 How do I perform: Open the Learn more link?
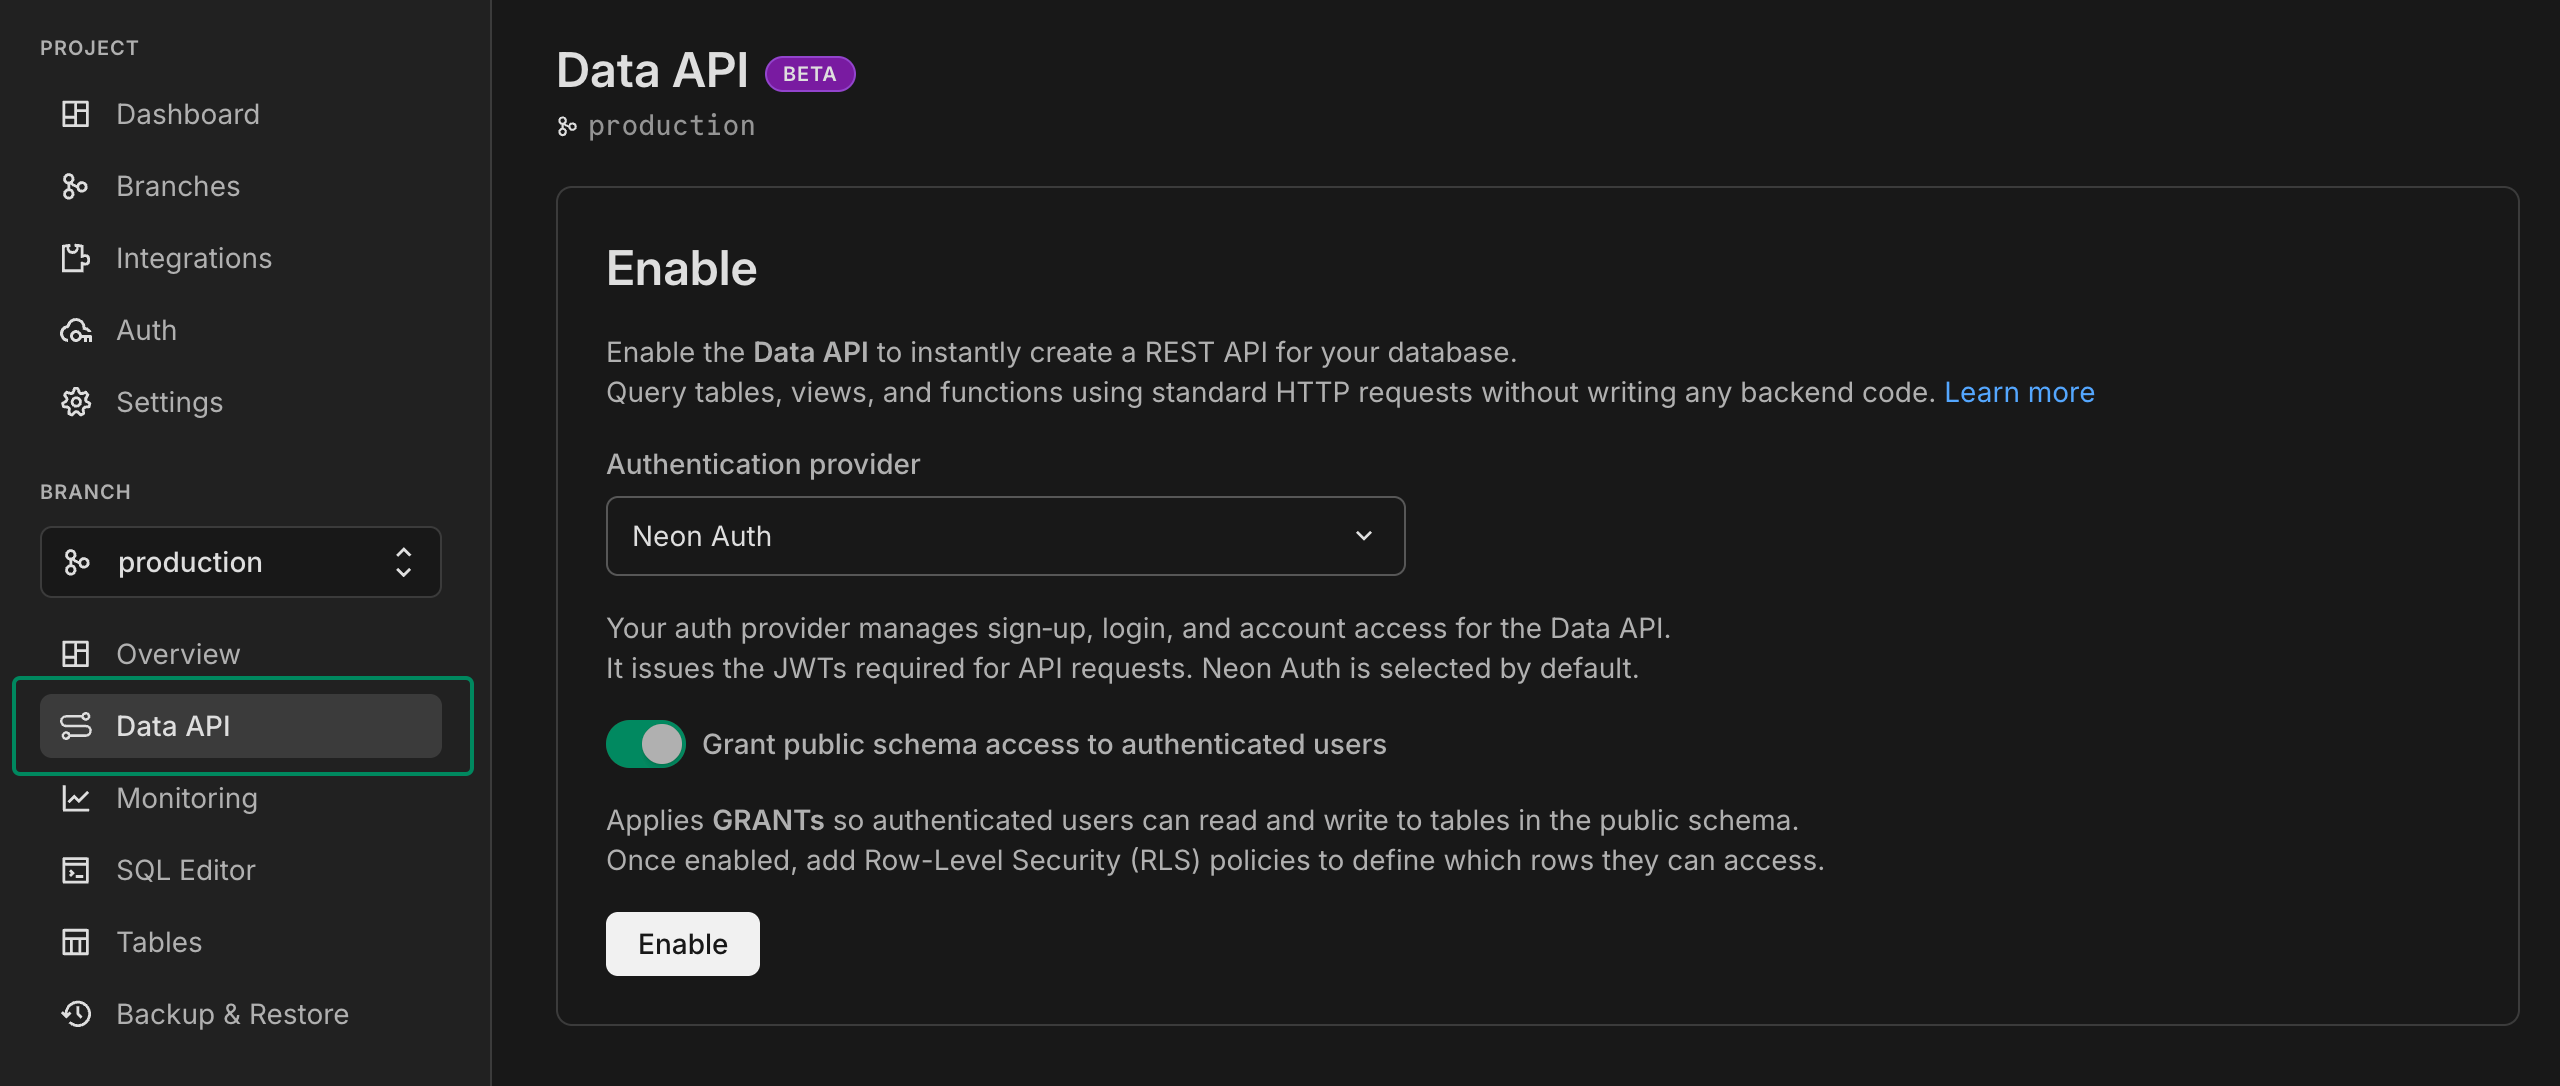[x=2019, y=391]
